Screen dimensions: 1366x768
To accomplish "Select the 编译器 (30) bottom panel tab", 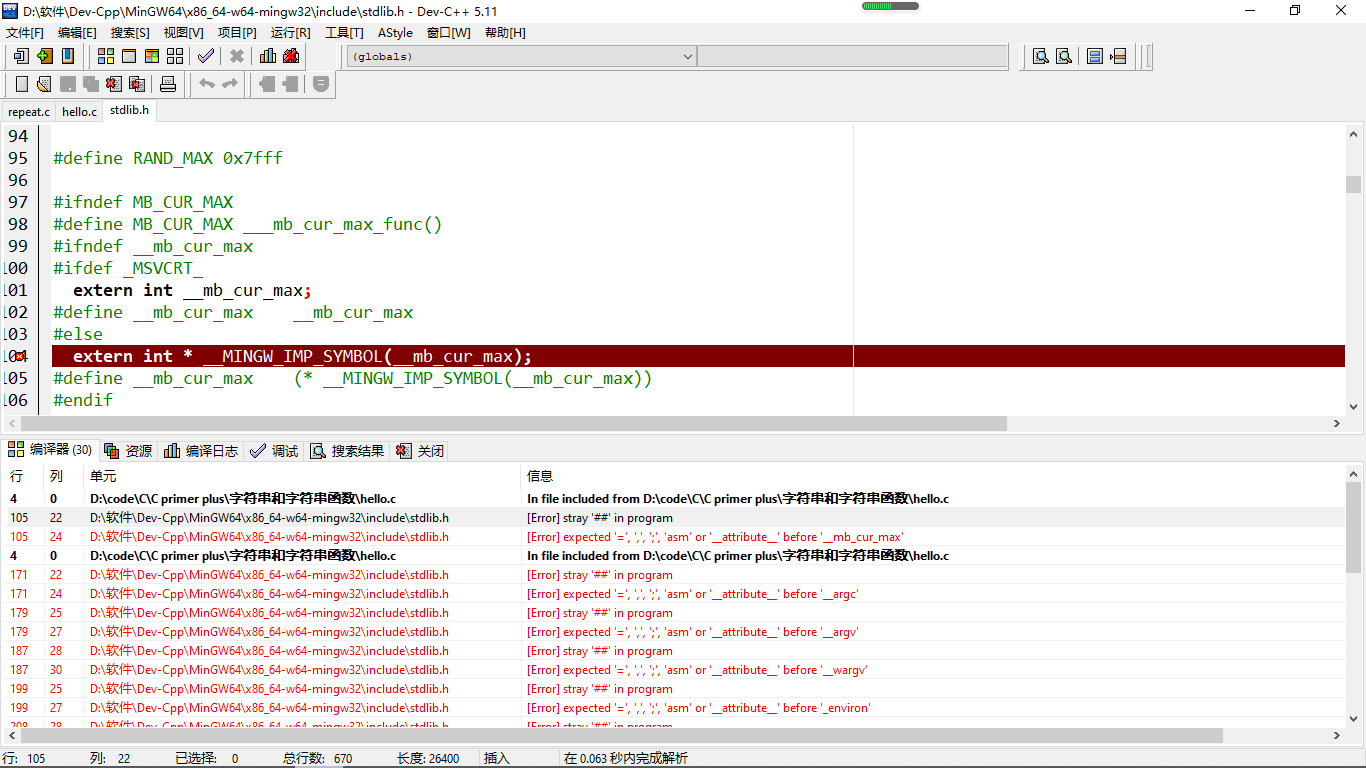I will [x=50, y=450].
